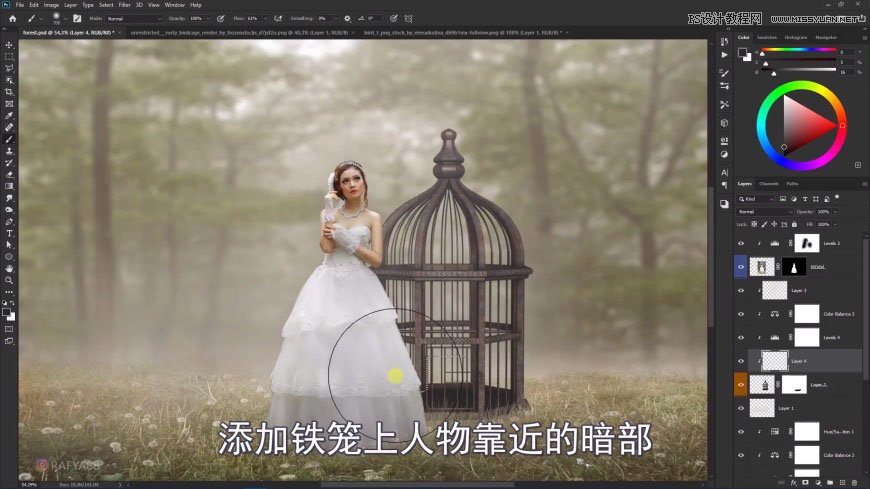Switch to the Histogram tab
The width and height of the screenshot is (870, 489).
click(796, 37)
